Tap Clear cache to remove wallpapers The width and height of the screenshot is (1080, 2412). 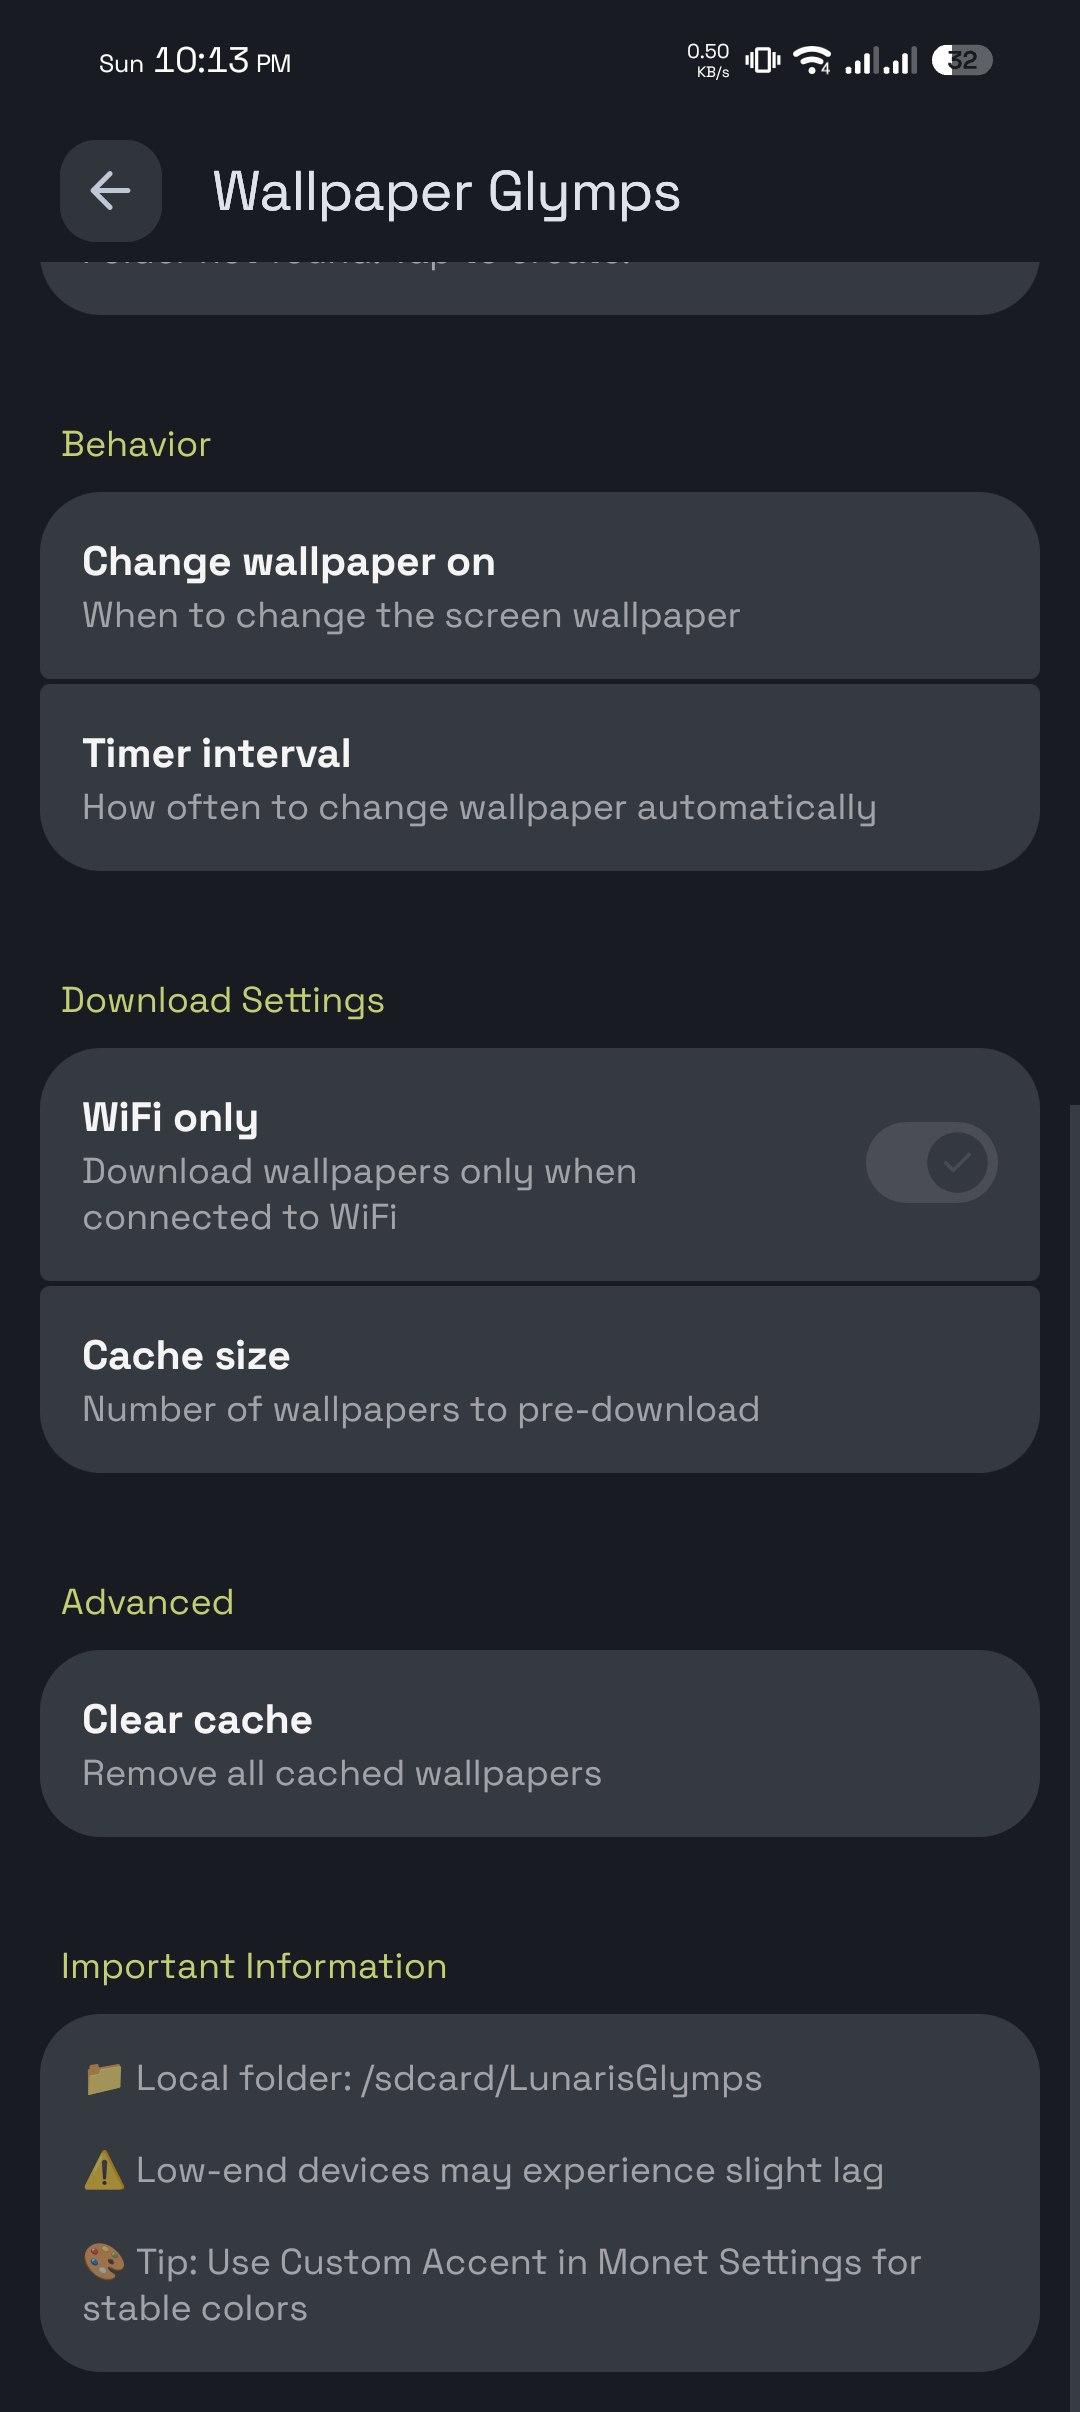click(x=540, y=1744)
